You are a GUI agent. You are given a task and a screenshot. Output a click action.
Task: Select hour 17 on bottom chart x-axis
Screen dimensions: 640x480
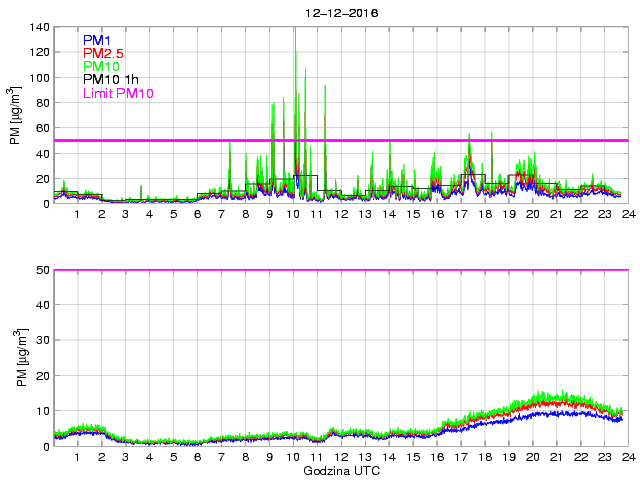tap(460, 457)
